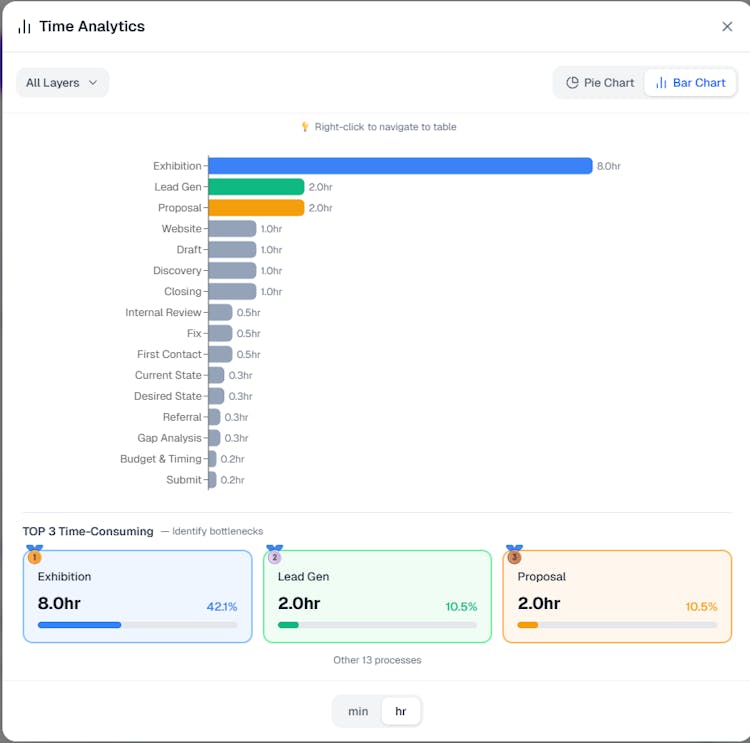
Task: Switch to the Bar Chart view
Action: (x=690, y=83)
